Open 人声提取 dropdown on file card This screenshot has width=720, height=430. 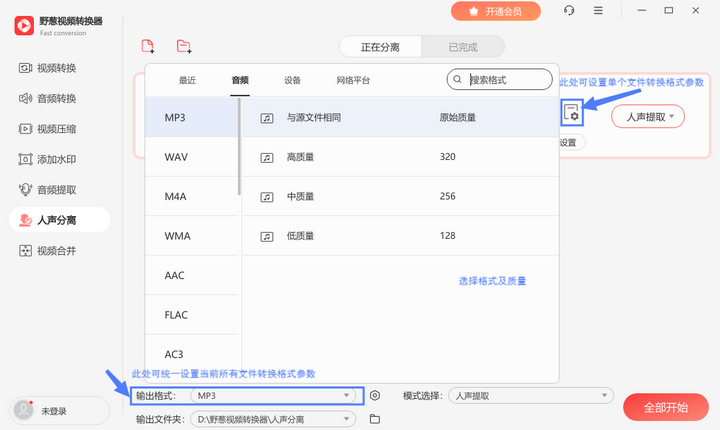[648, 117]
